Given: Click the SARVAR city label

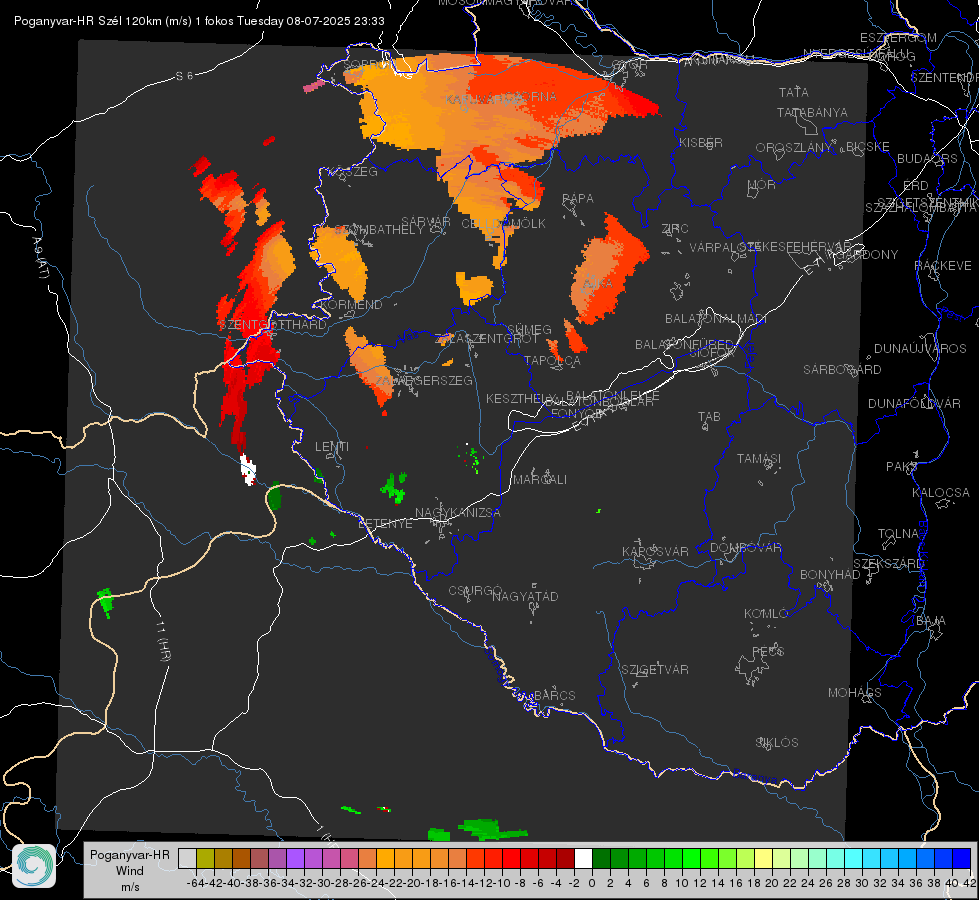Looking at the screenshot, I should 425,222.
